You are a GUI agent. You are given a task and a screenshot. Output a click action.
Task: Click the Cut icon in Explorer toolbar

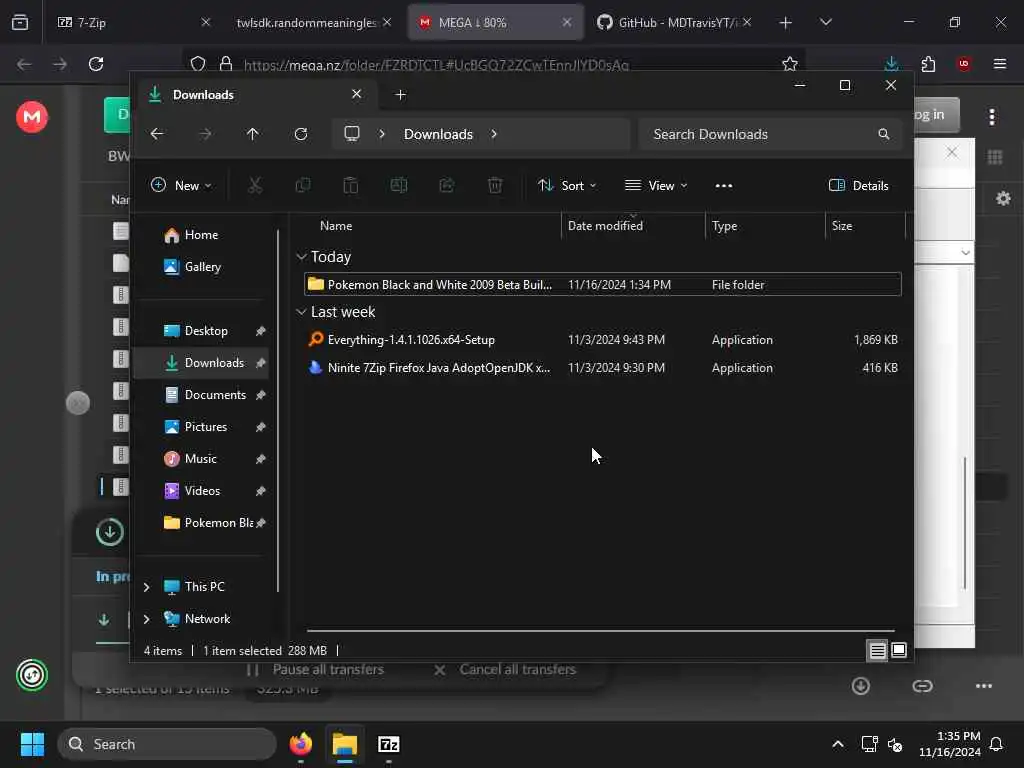255,185
